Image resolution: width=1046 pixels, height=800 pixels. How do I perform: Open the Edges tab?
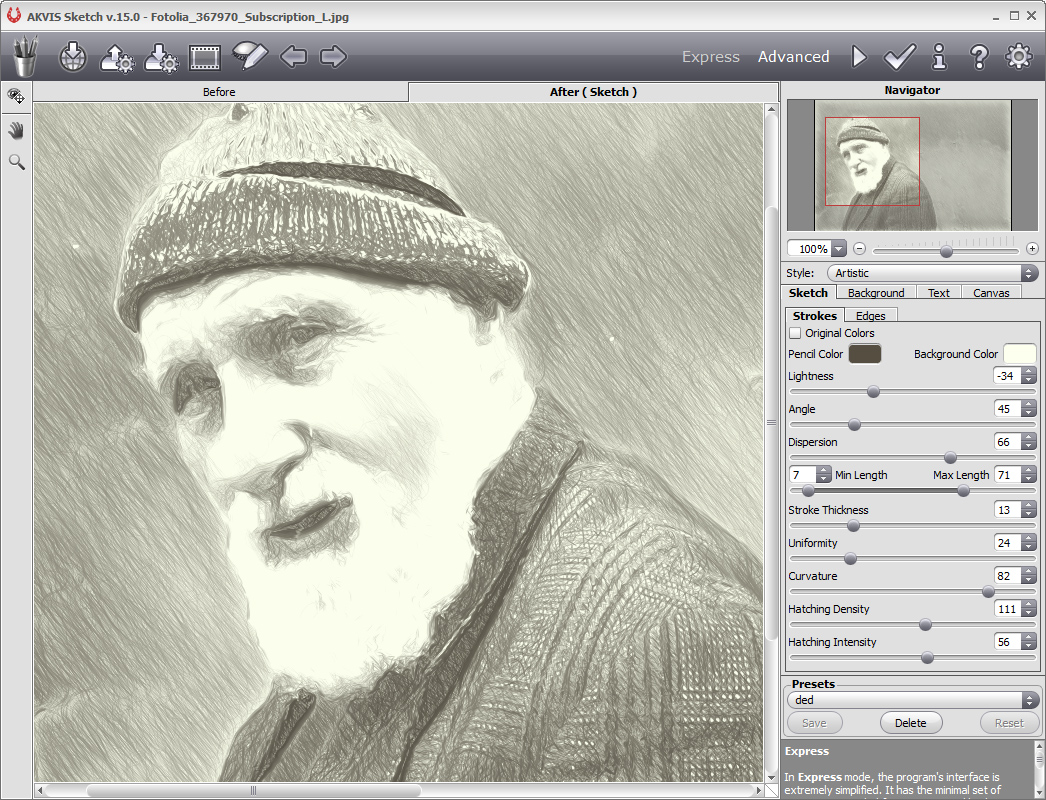[870, 316]
